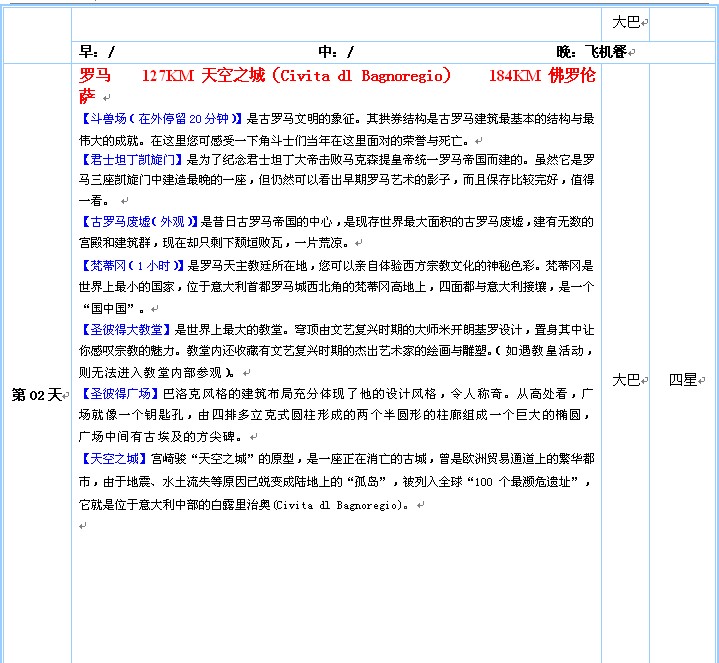The width and height of the screenshot is (719, 663).
Task: Click the 大巴 cell beside 四星
Action: 625,380
